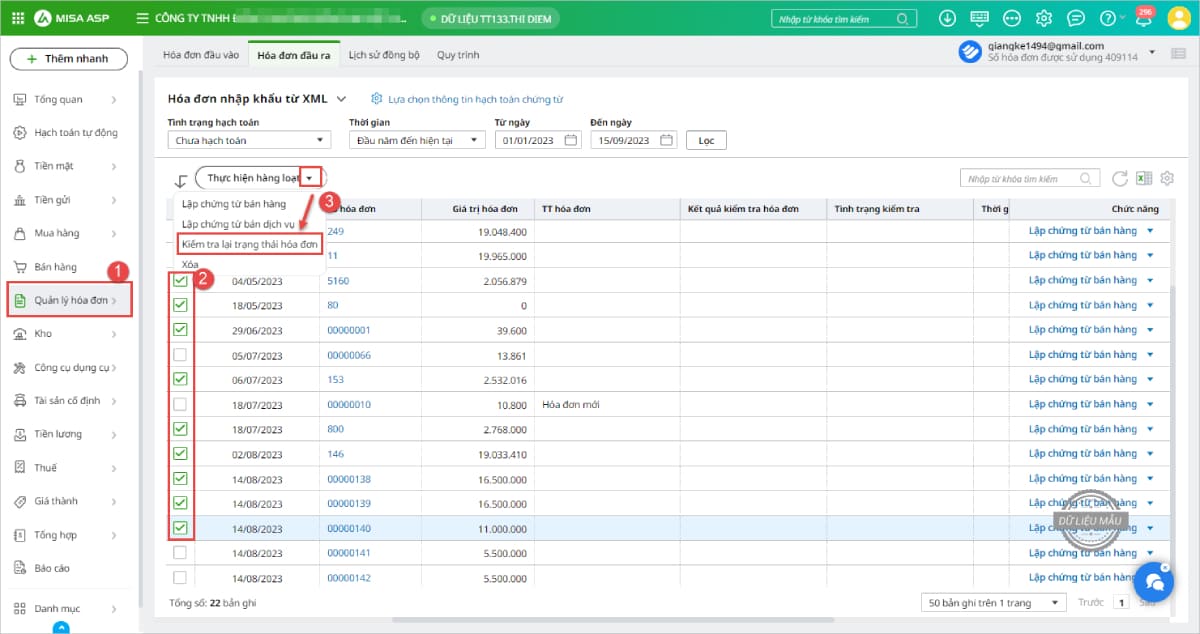This screenshot has width=1200, height=634.
Task: Switch to Hóa đơn đầu vào tab
Action: click(201, 55)
